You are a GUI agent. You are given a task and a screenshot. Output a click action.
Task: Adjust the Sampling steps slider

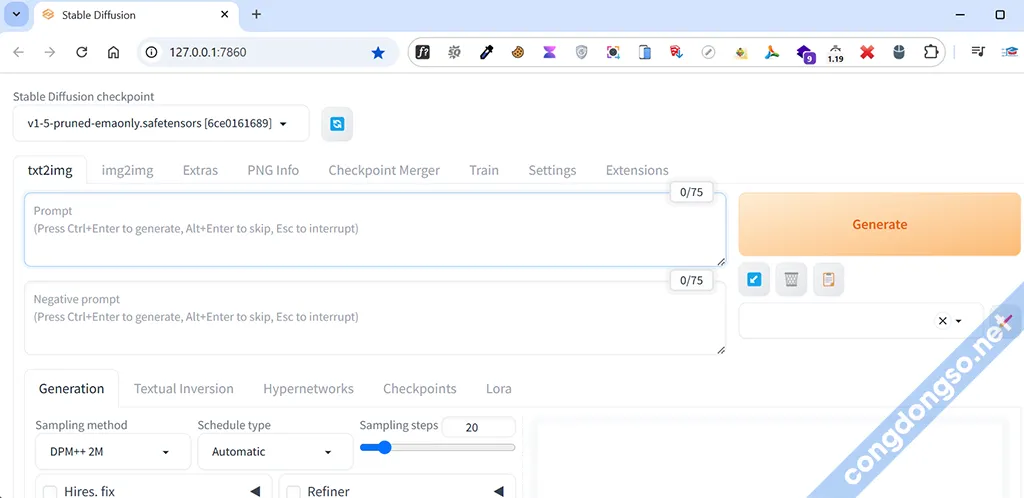point(438,448)
